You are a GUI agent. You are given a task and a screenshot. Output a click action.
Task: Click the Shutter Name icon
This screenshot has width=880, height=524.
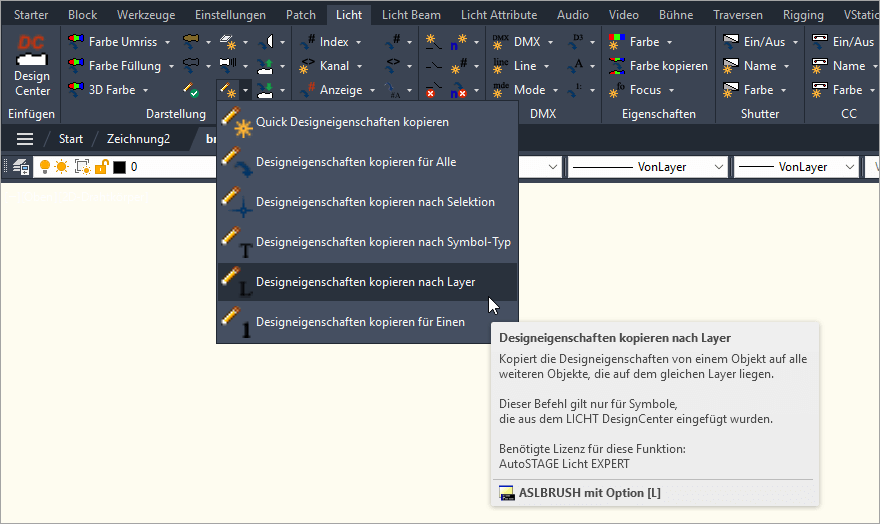(x=731, y=66)
